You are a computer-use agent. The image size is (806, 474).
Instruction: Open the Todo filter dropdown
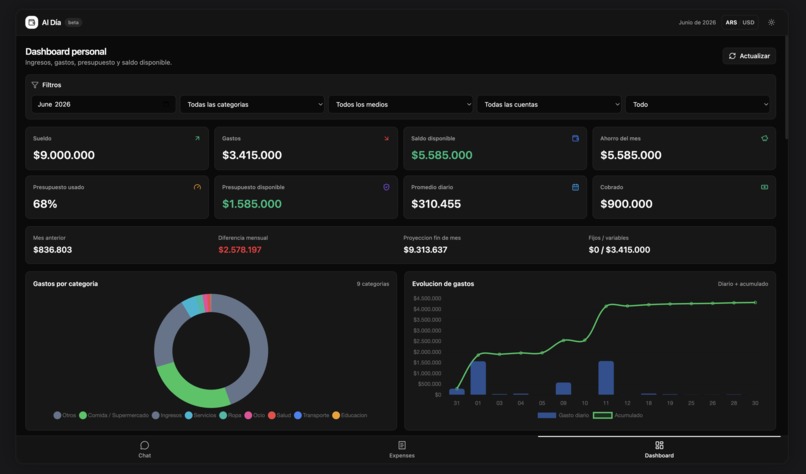click(x=698, y=104)
